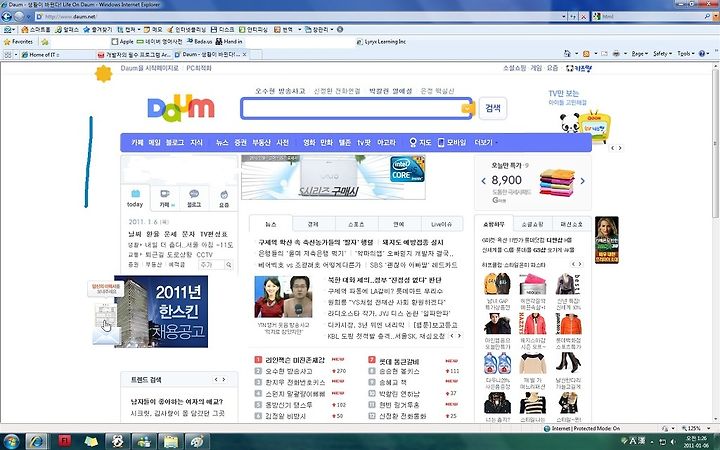Show next 오늘만 특가 deal arrow
Viewport: 720px width, 450px height.
tap(583, 181)
